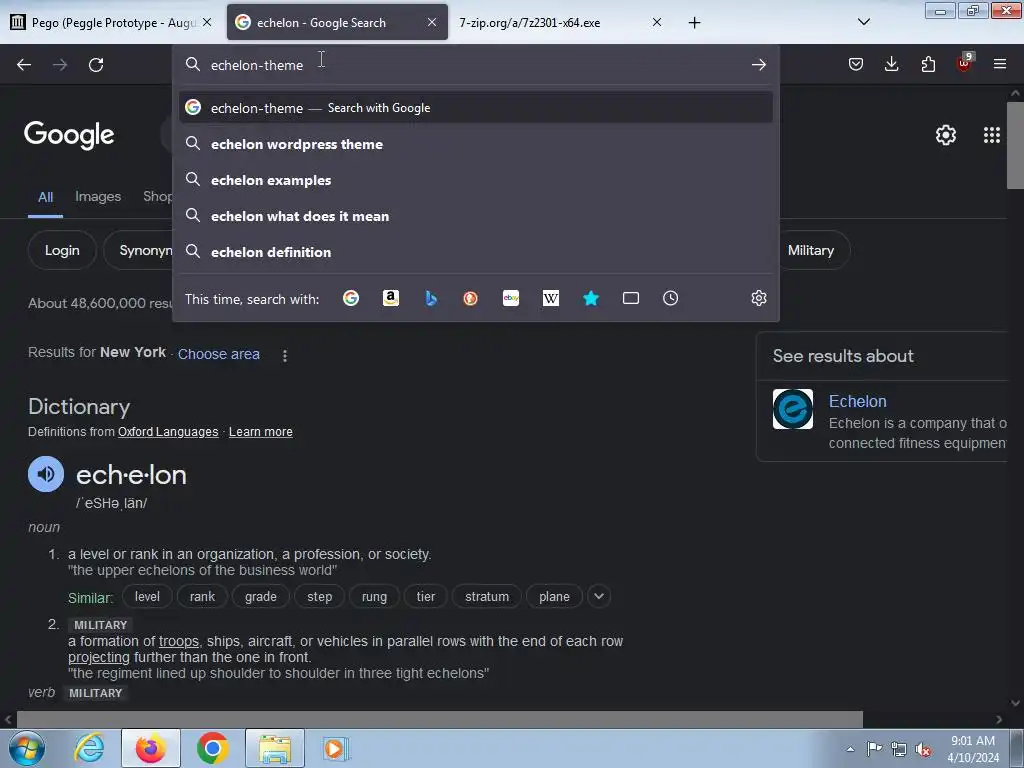
Task: Open the Echelon knowledge panel link
Action: (x=857, y=401)
